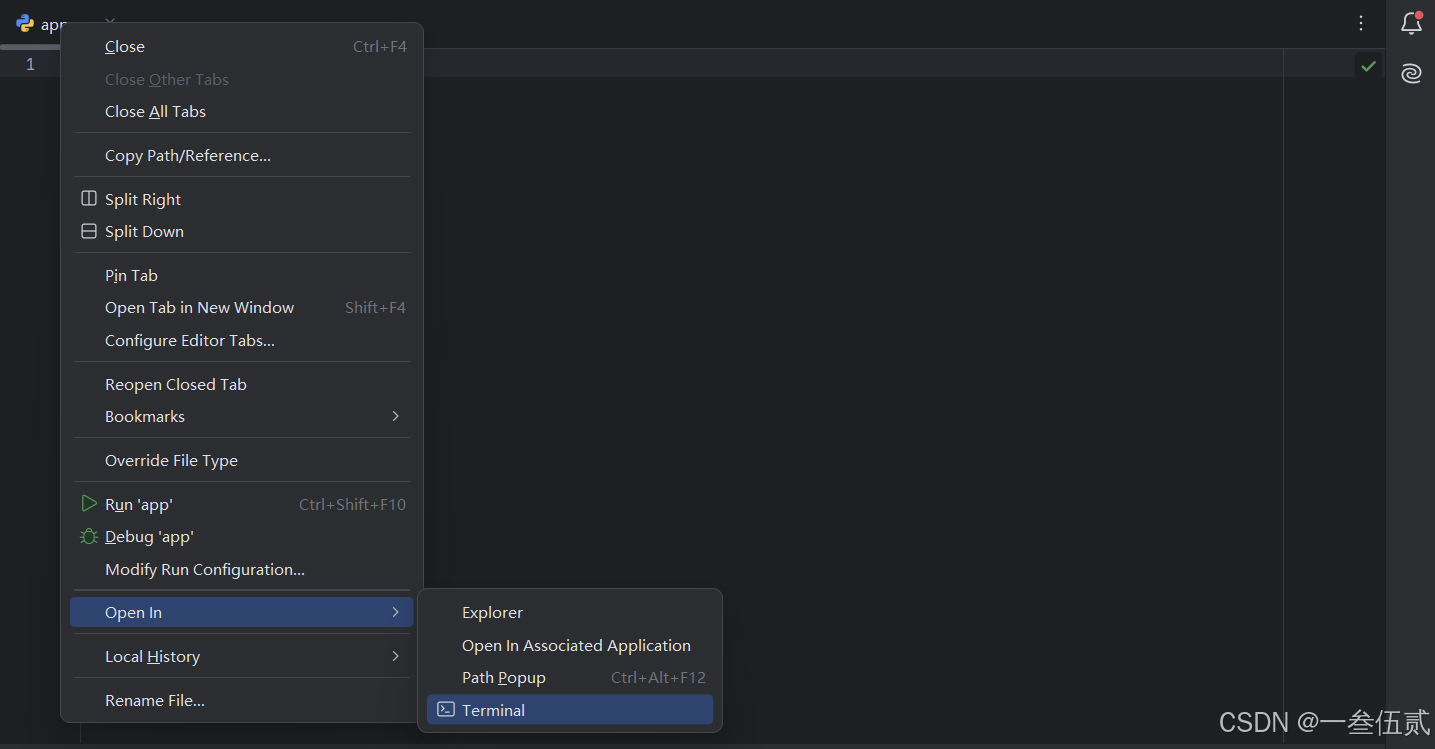Click the Python file icon on app tab
The height and width of the screenshot is (749, 1435).
click(x=25, y=24)
